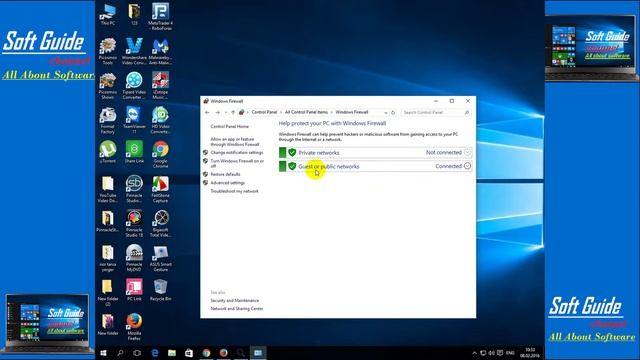Open Task View on the taskbar
The width and height of the screenshot is (640, 360).
click(137, 353)
